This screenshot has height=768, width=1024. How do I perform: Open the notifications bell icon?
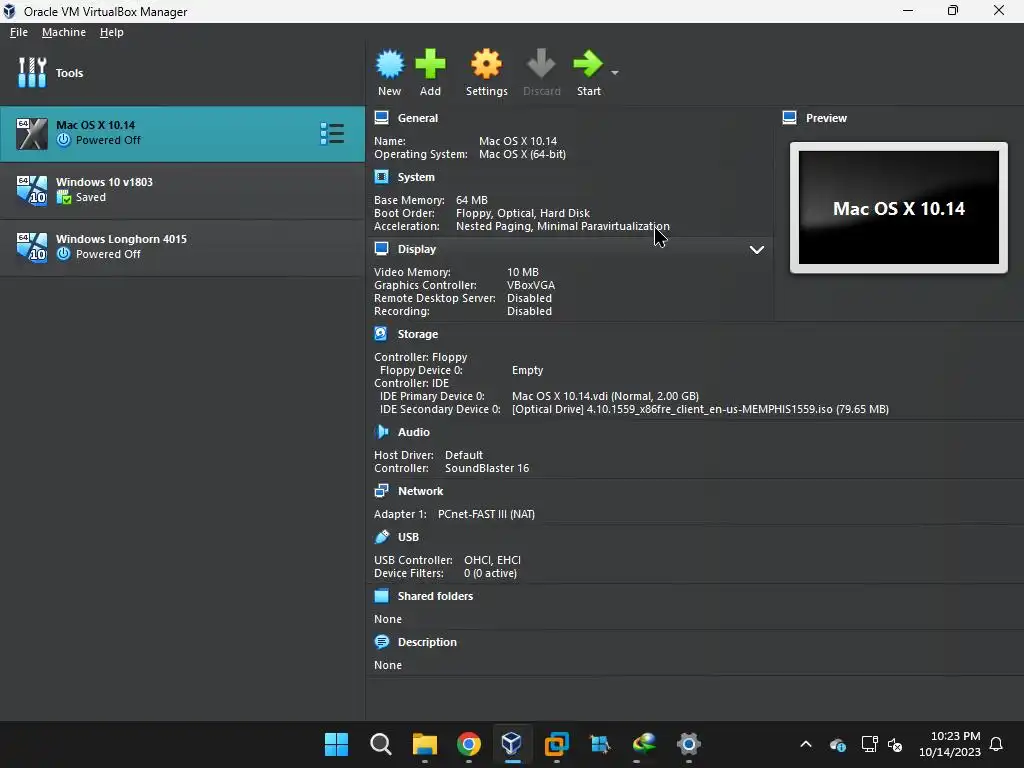997,744
